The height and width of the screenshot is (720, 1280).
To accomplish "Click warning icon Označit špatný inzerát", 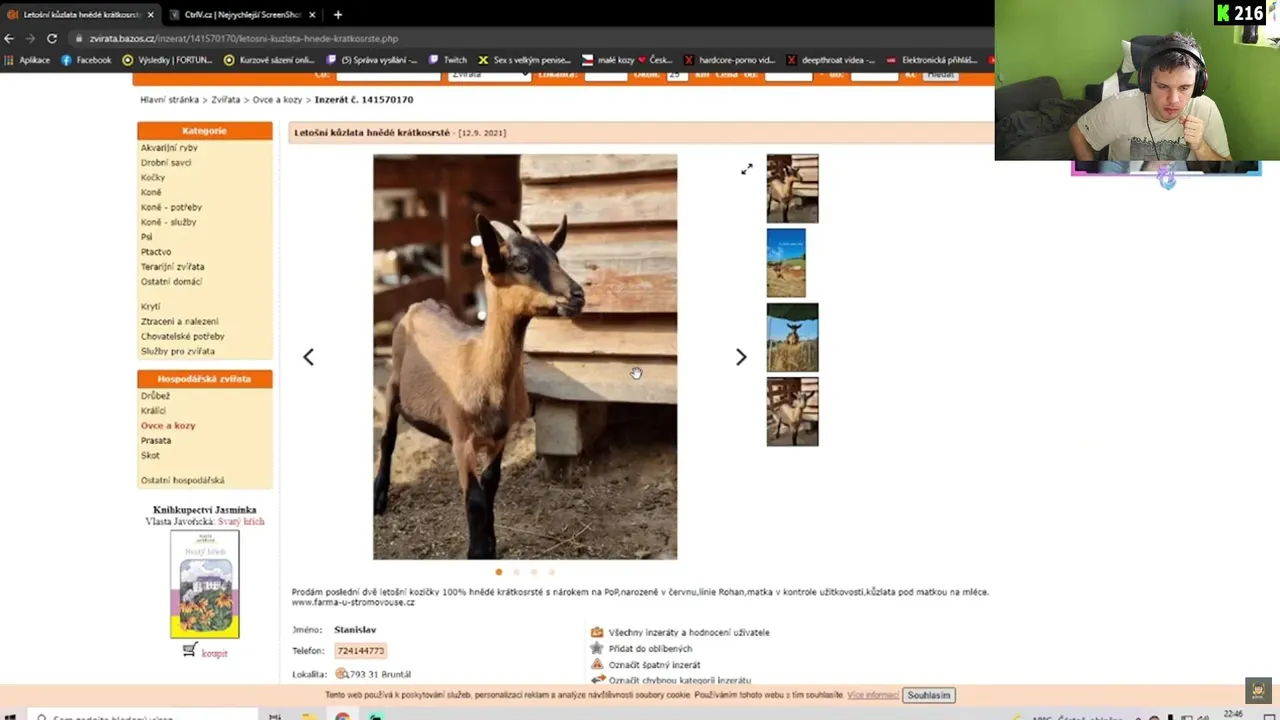I will pyautogui.click(x=597, y=664).
